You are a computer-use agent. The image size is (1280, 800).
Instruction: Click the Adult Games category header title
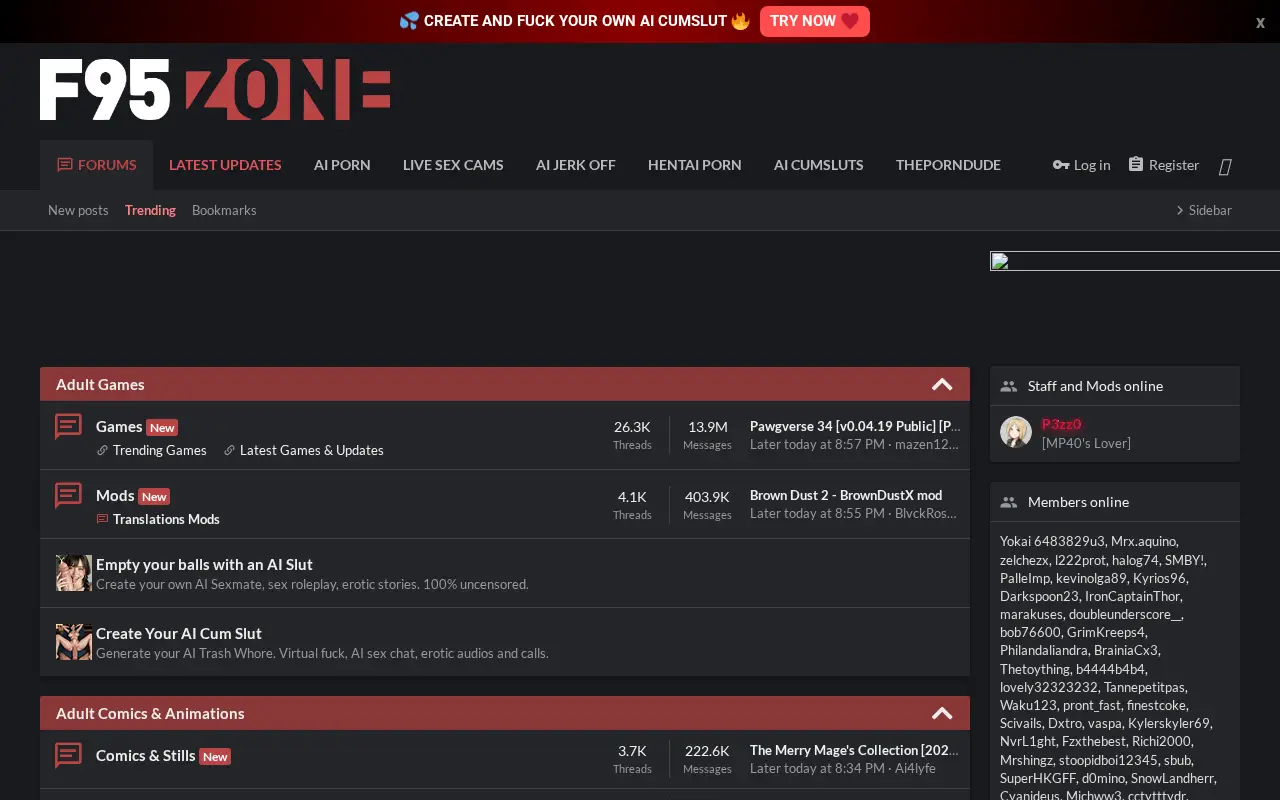pyautogui.click(x=100, y=385)
